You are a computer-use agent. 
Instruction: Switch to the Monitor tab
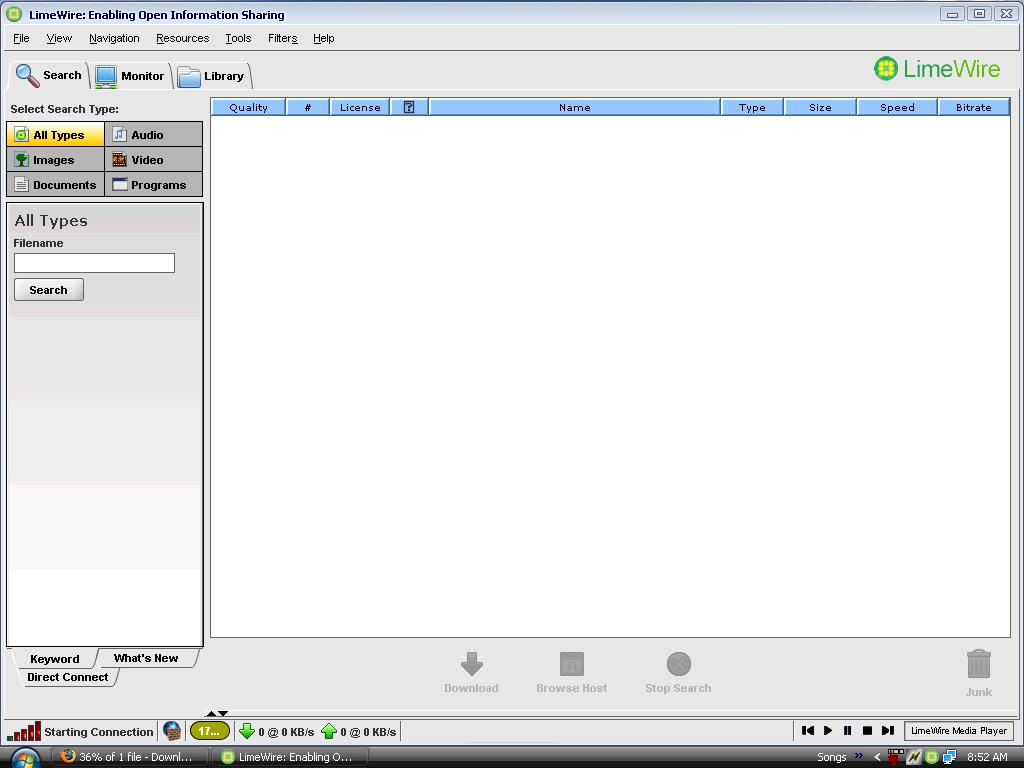[131, 76]
